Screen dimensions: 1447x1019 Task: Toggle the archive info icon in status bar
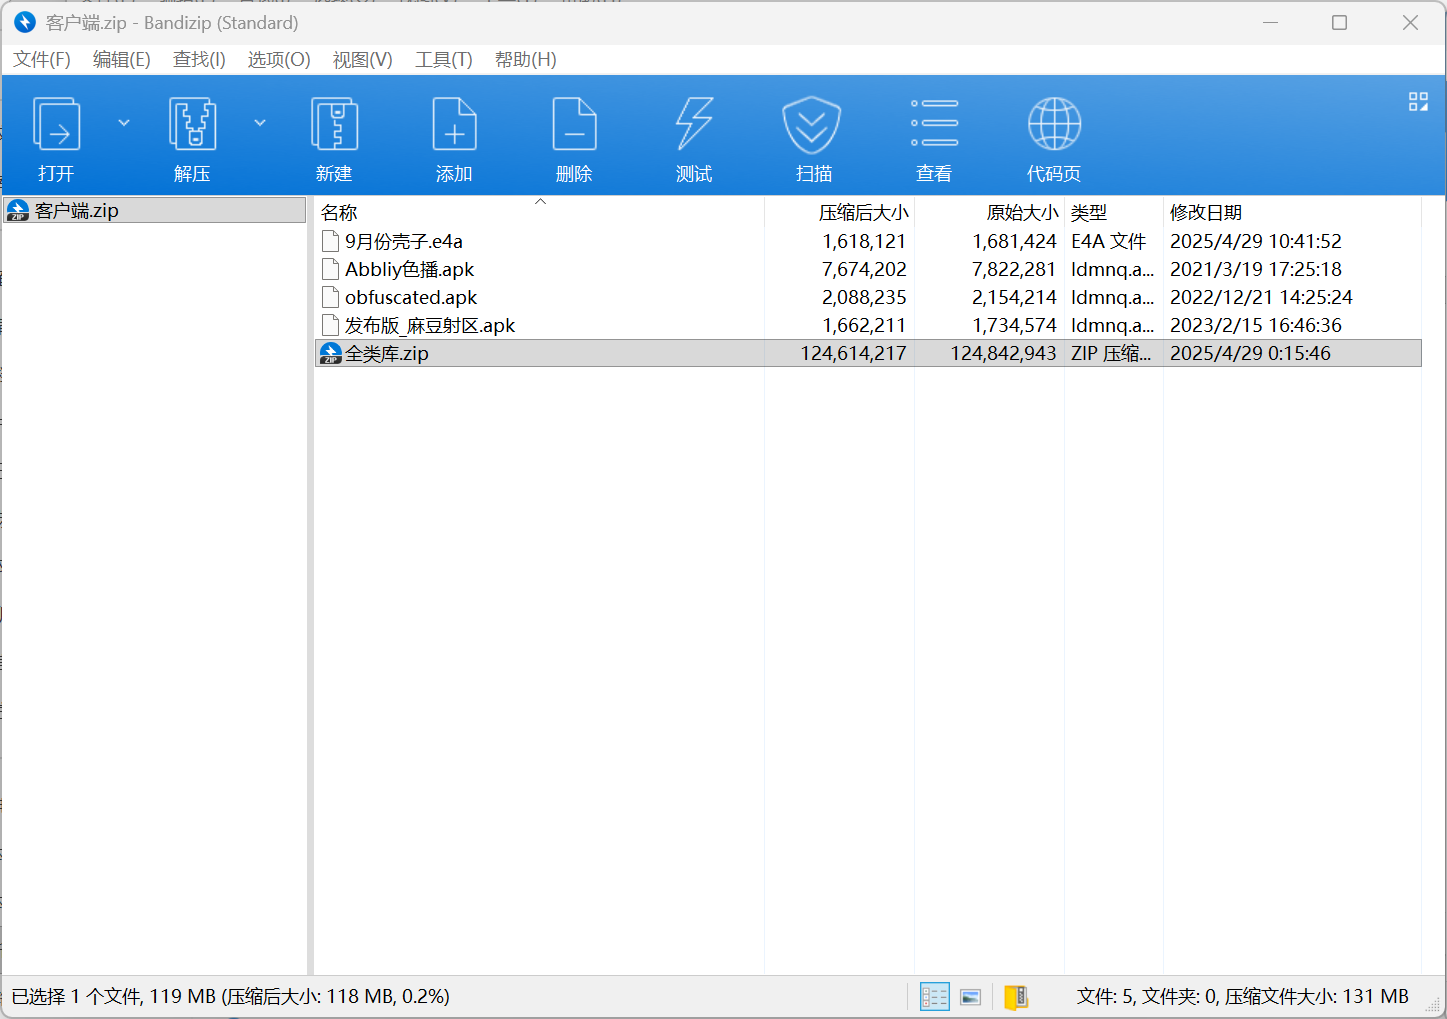pos(1016,997)
